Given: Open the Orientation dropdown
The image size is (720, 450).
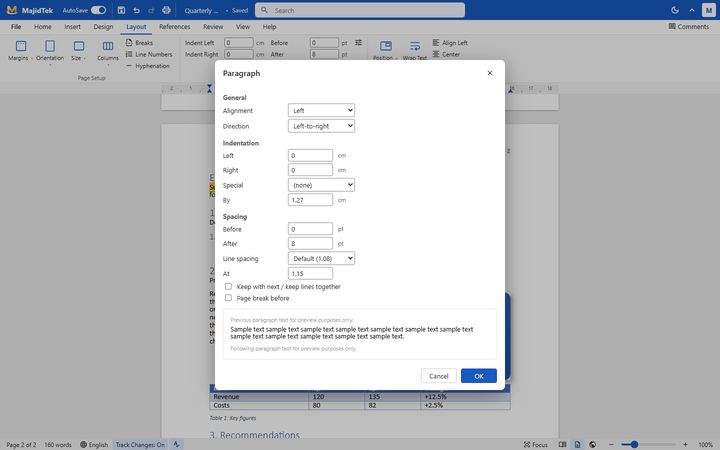Looking at the screenshot, I should click(50, 51).
